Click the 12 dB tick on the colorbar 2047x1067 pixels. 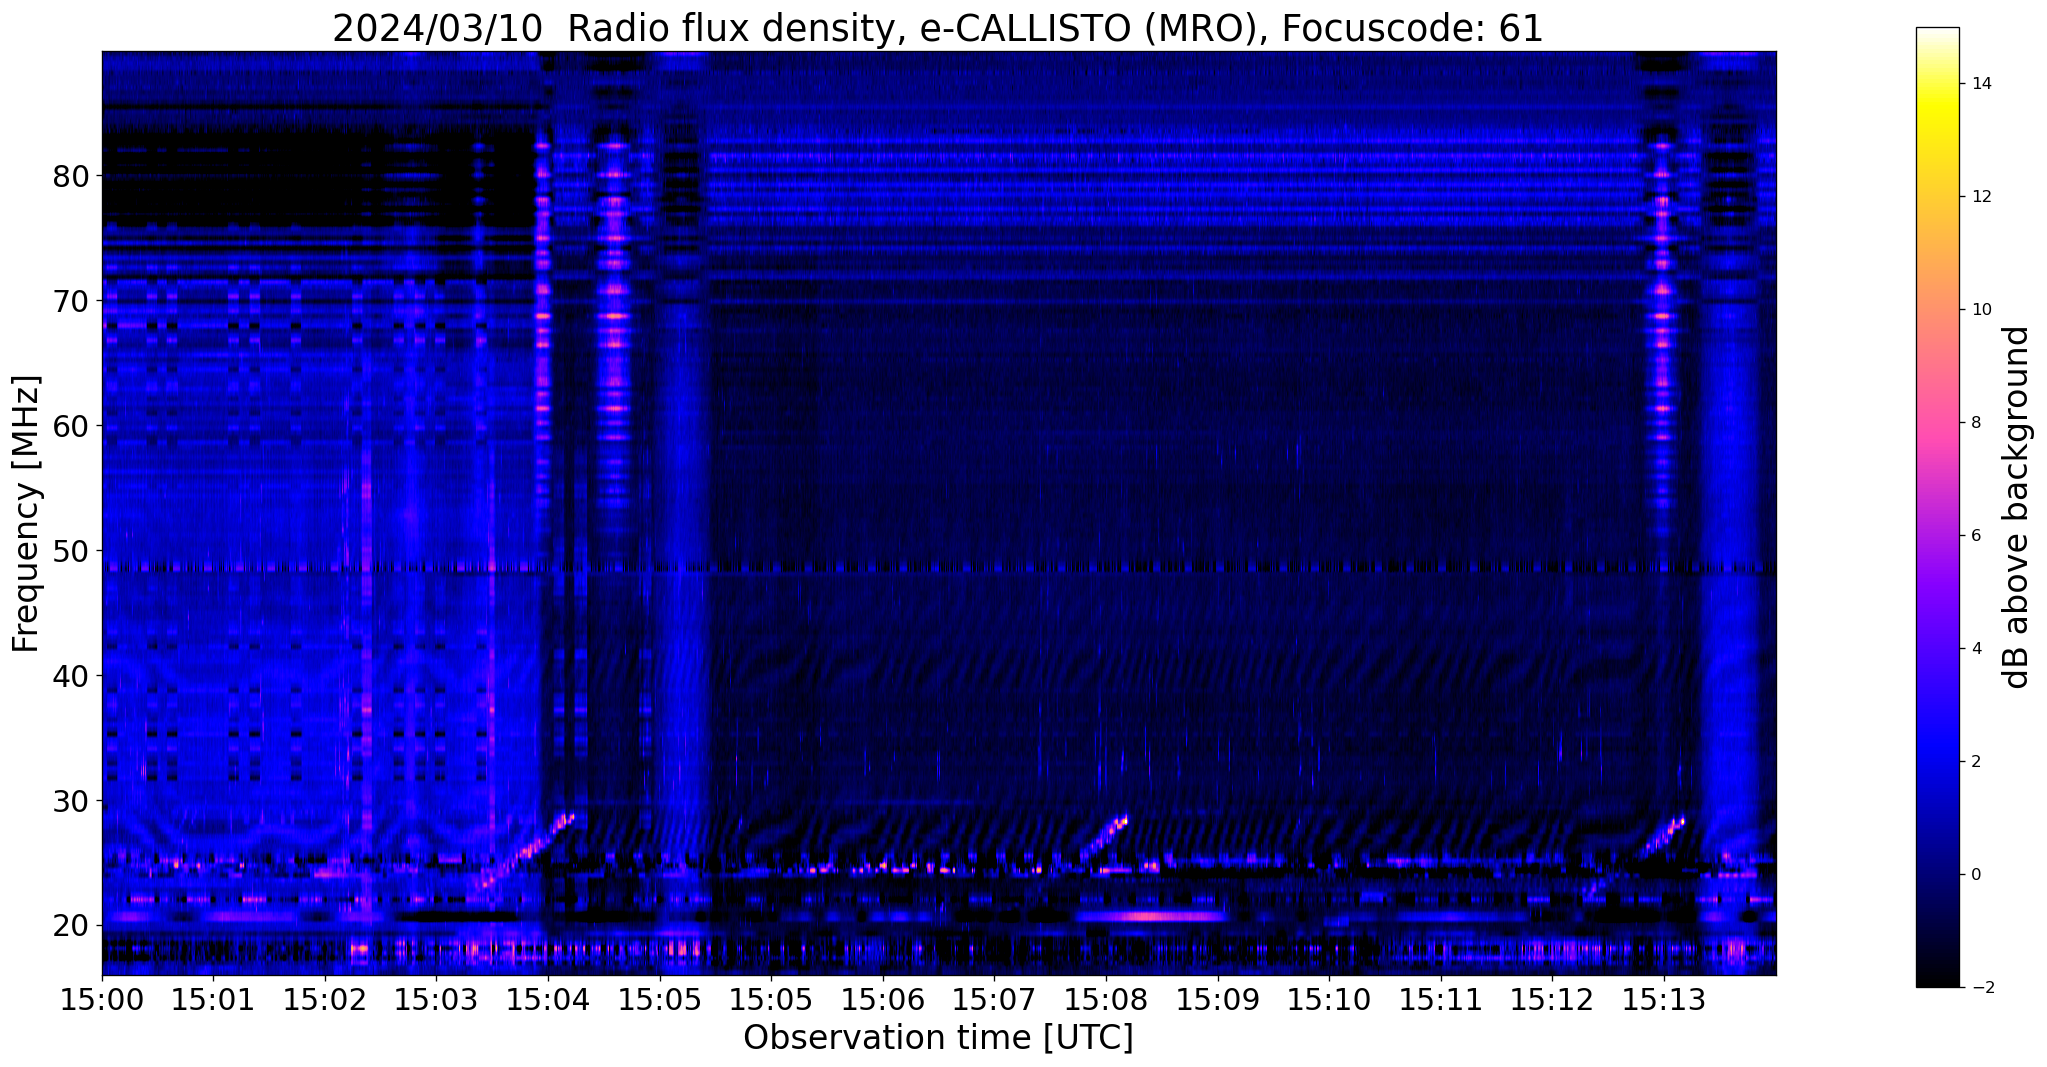(x=1980, y=197)
